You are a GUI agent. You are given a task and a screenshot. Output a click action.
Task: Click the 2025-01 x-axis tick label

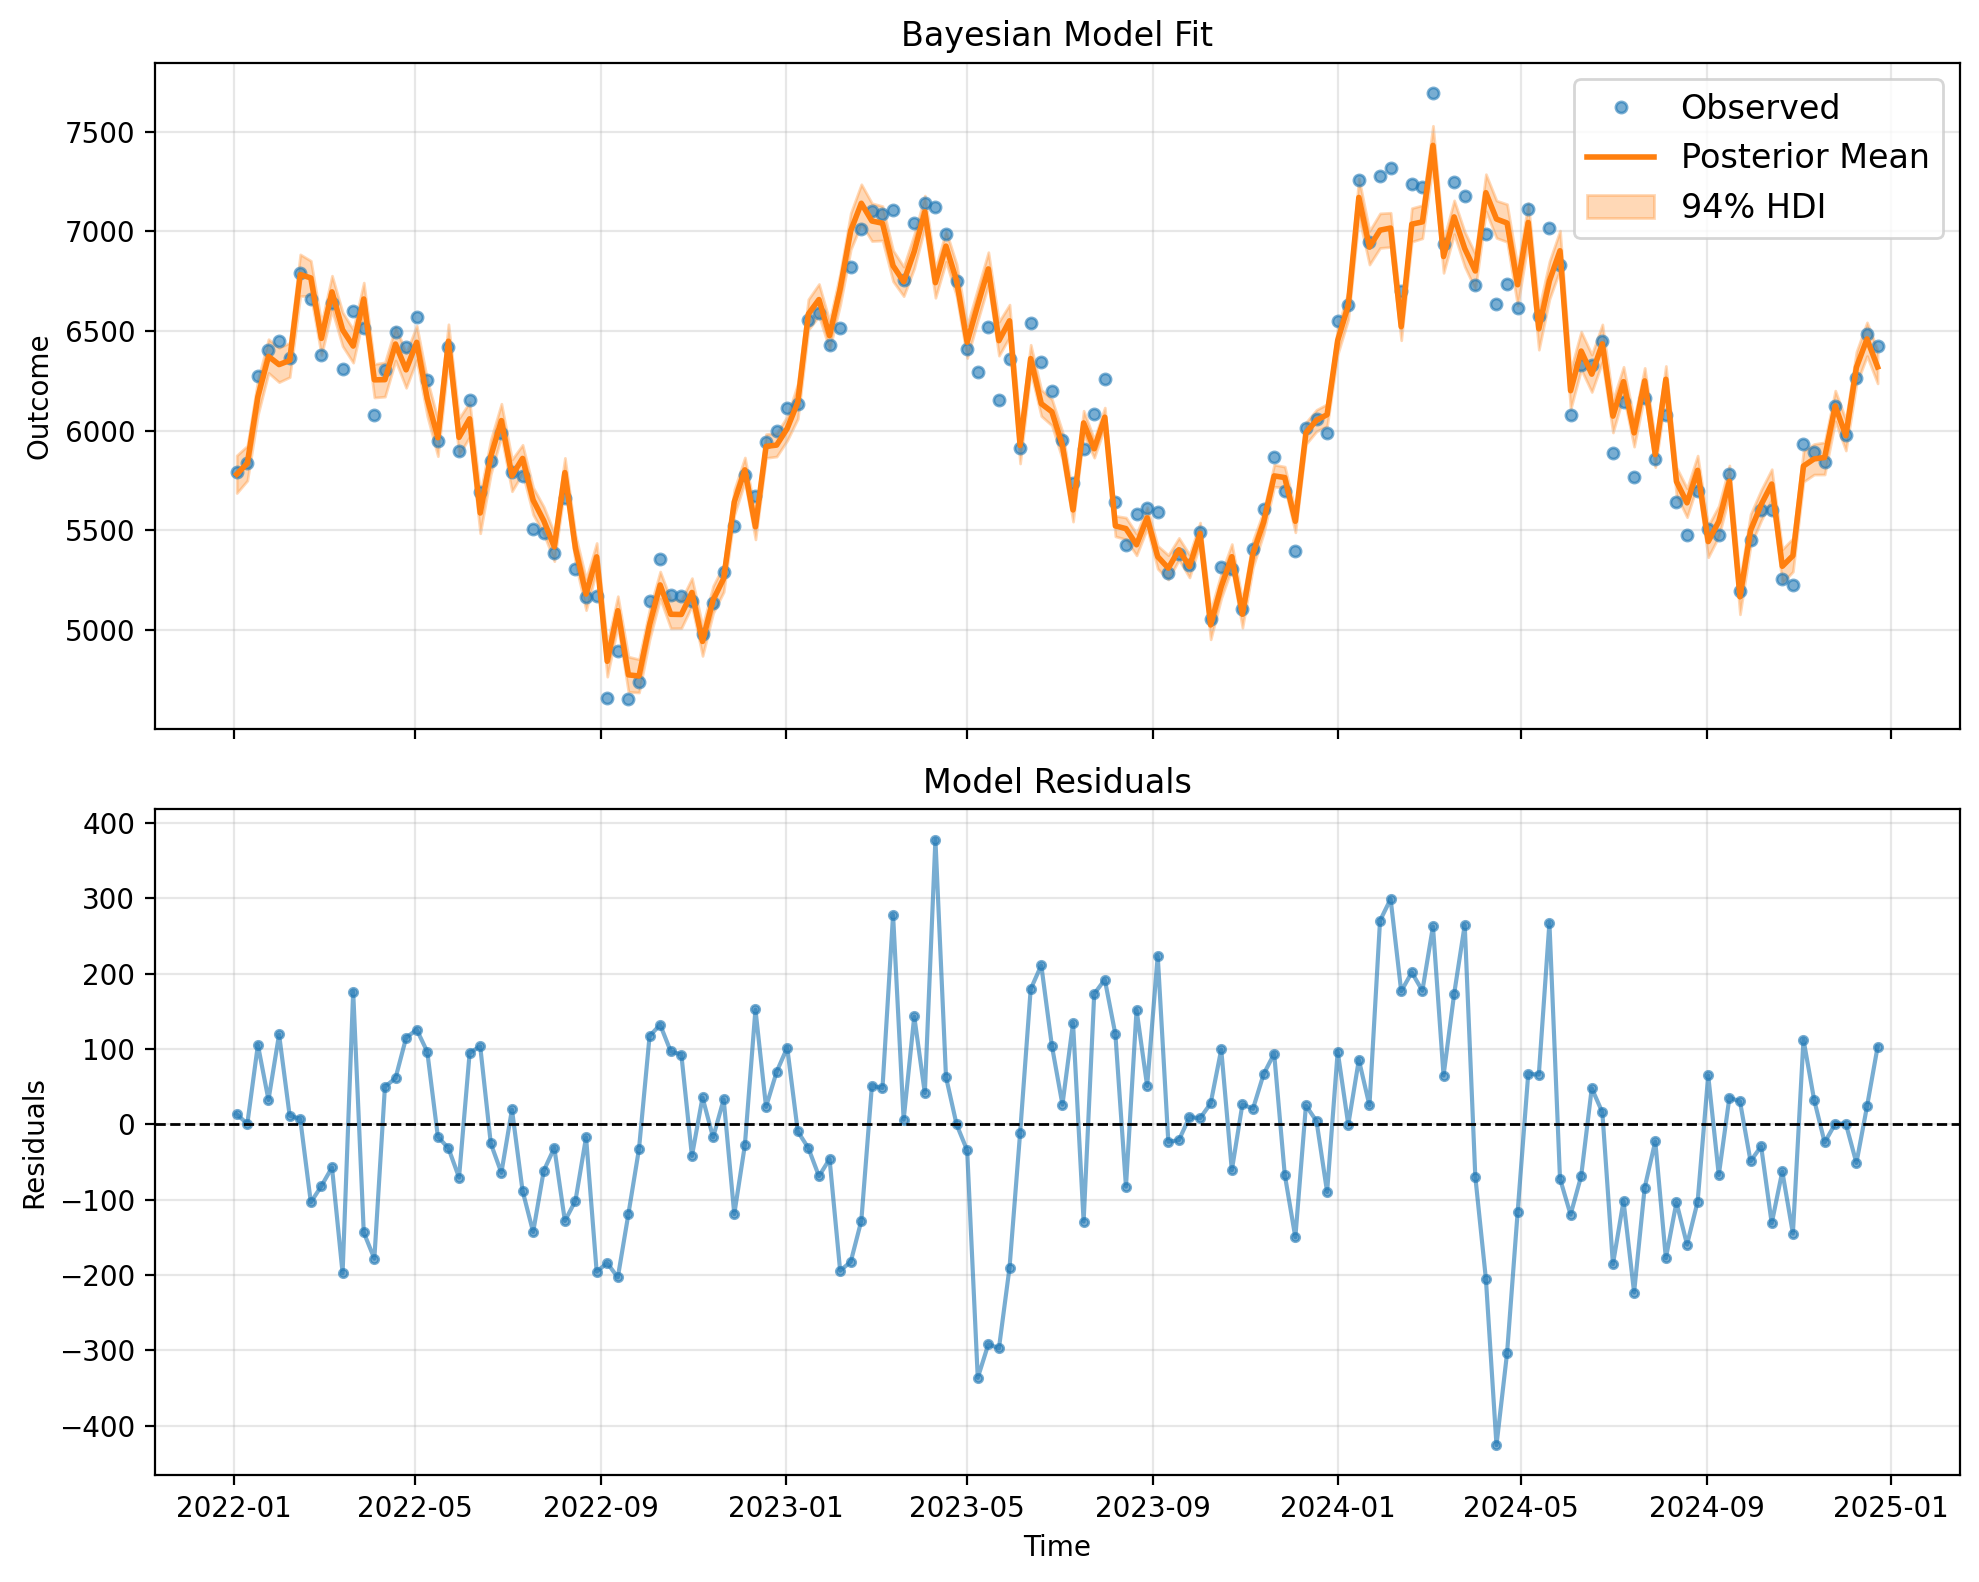(x=1890, y=1508)
